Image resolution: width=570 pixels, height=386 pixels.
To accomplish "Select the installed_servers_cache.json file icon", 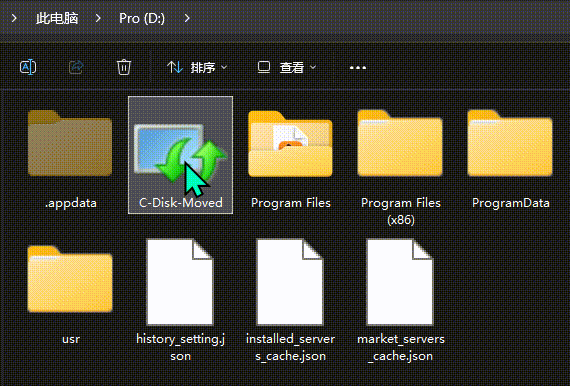I will click(290, 281).
